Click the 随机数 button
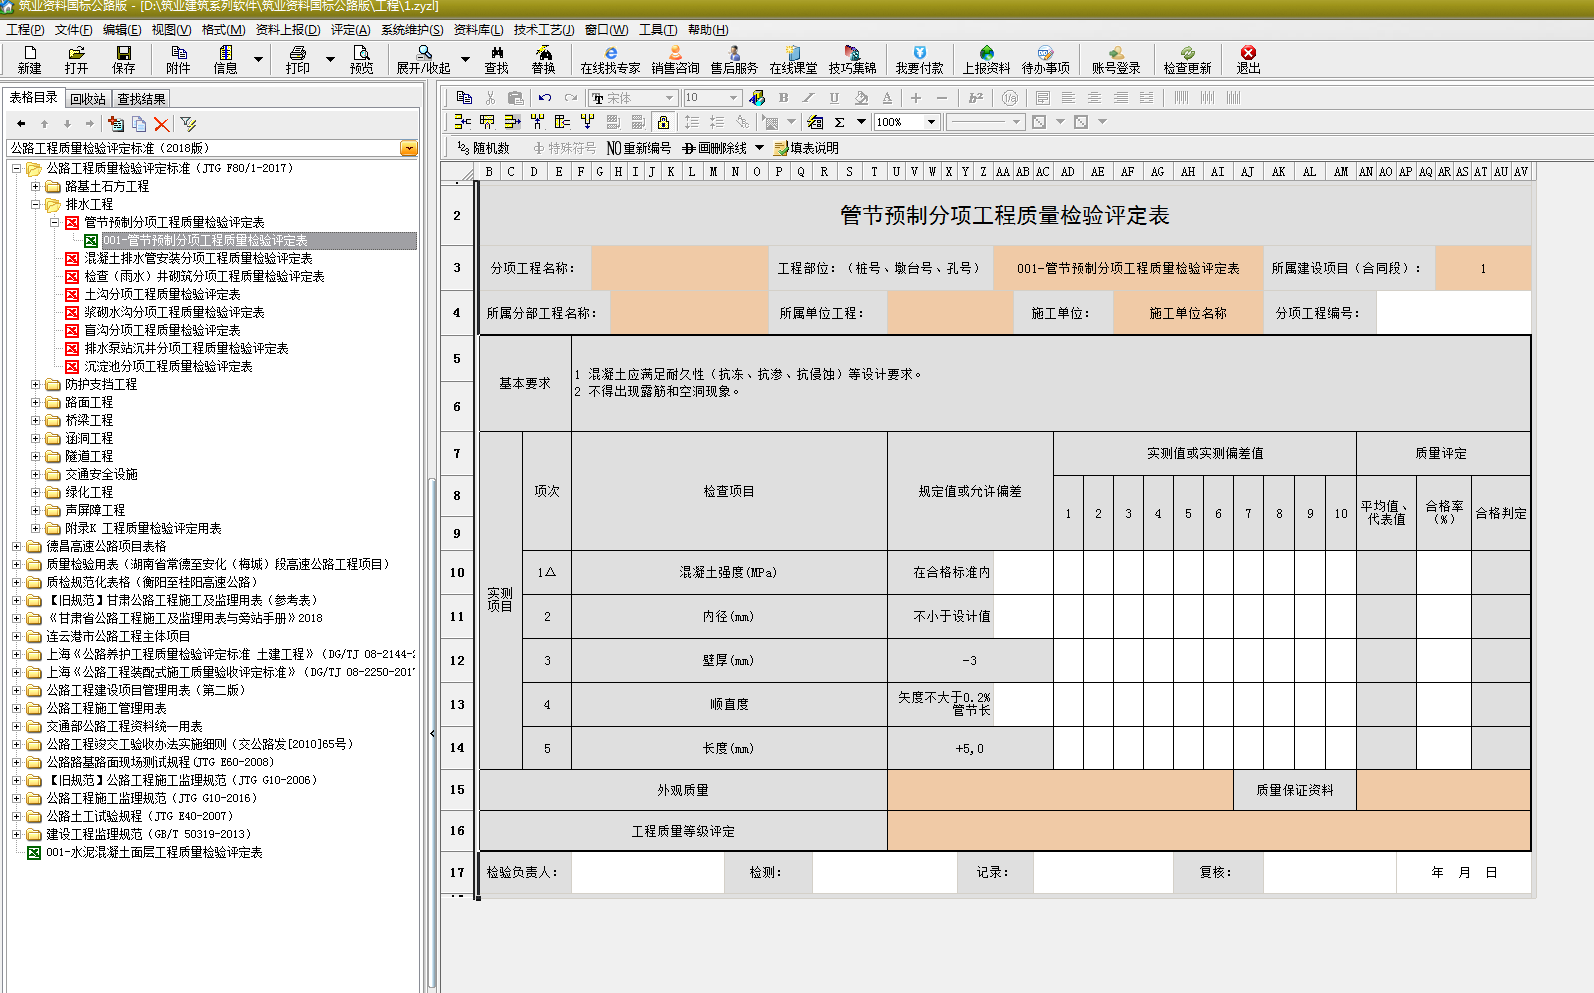The image size is (1594, 993). click(483, 148)
